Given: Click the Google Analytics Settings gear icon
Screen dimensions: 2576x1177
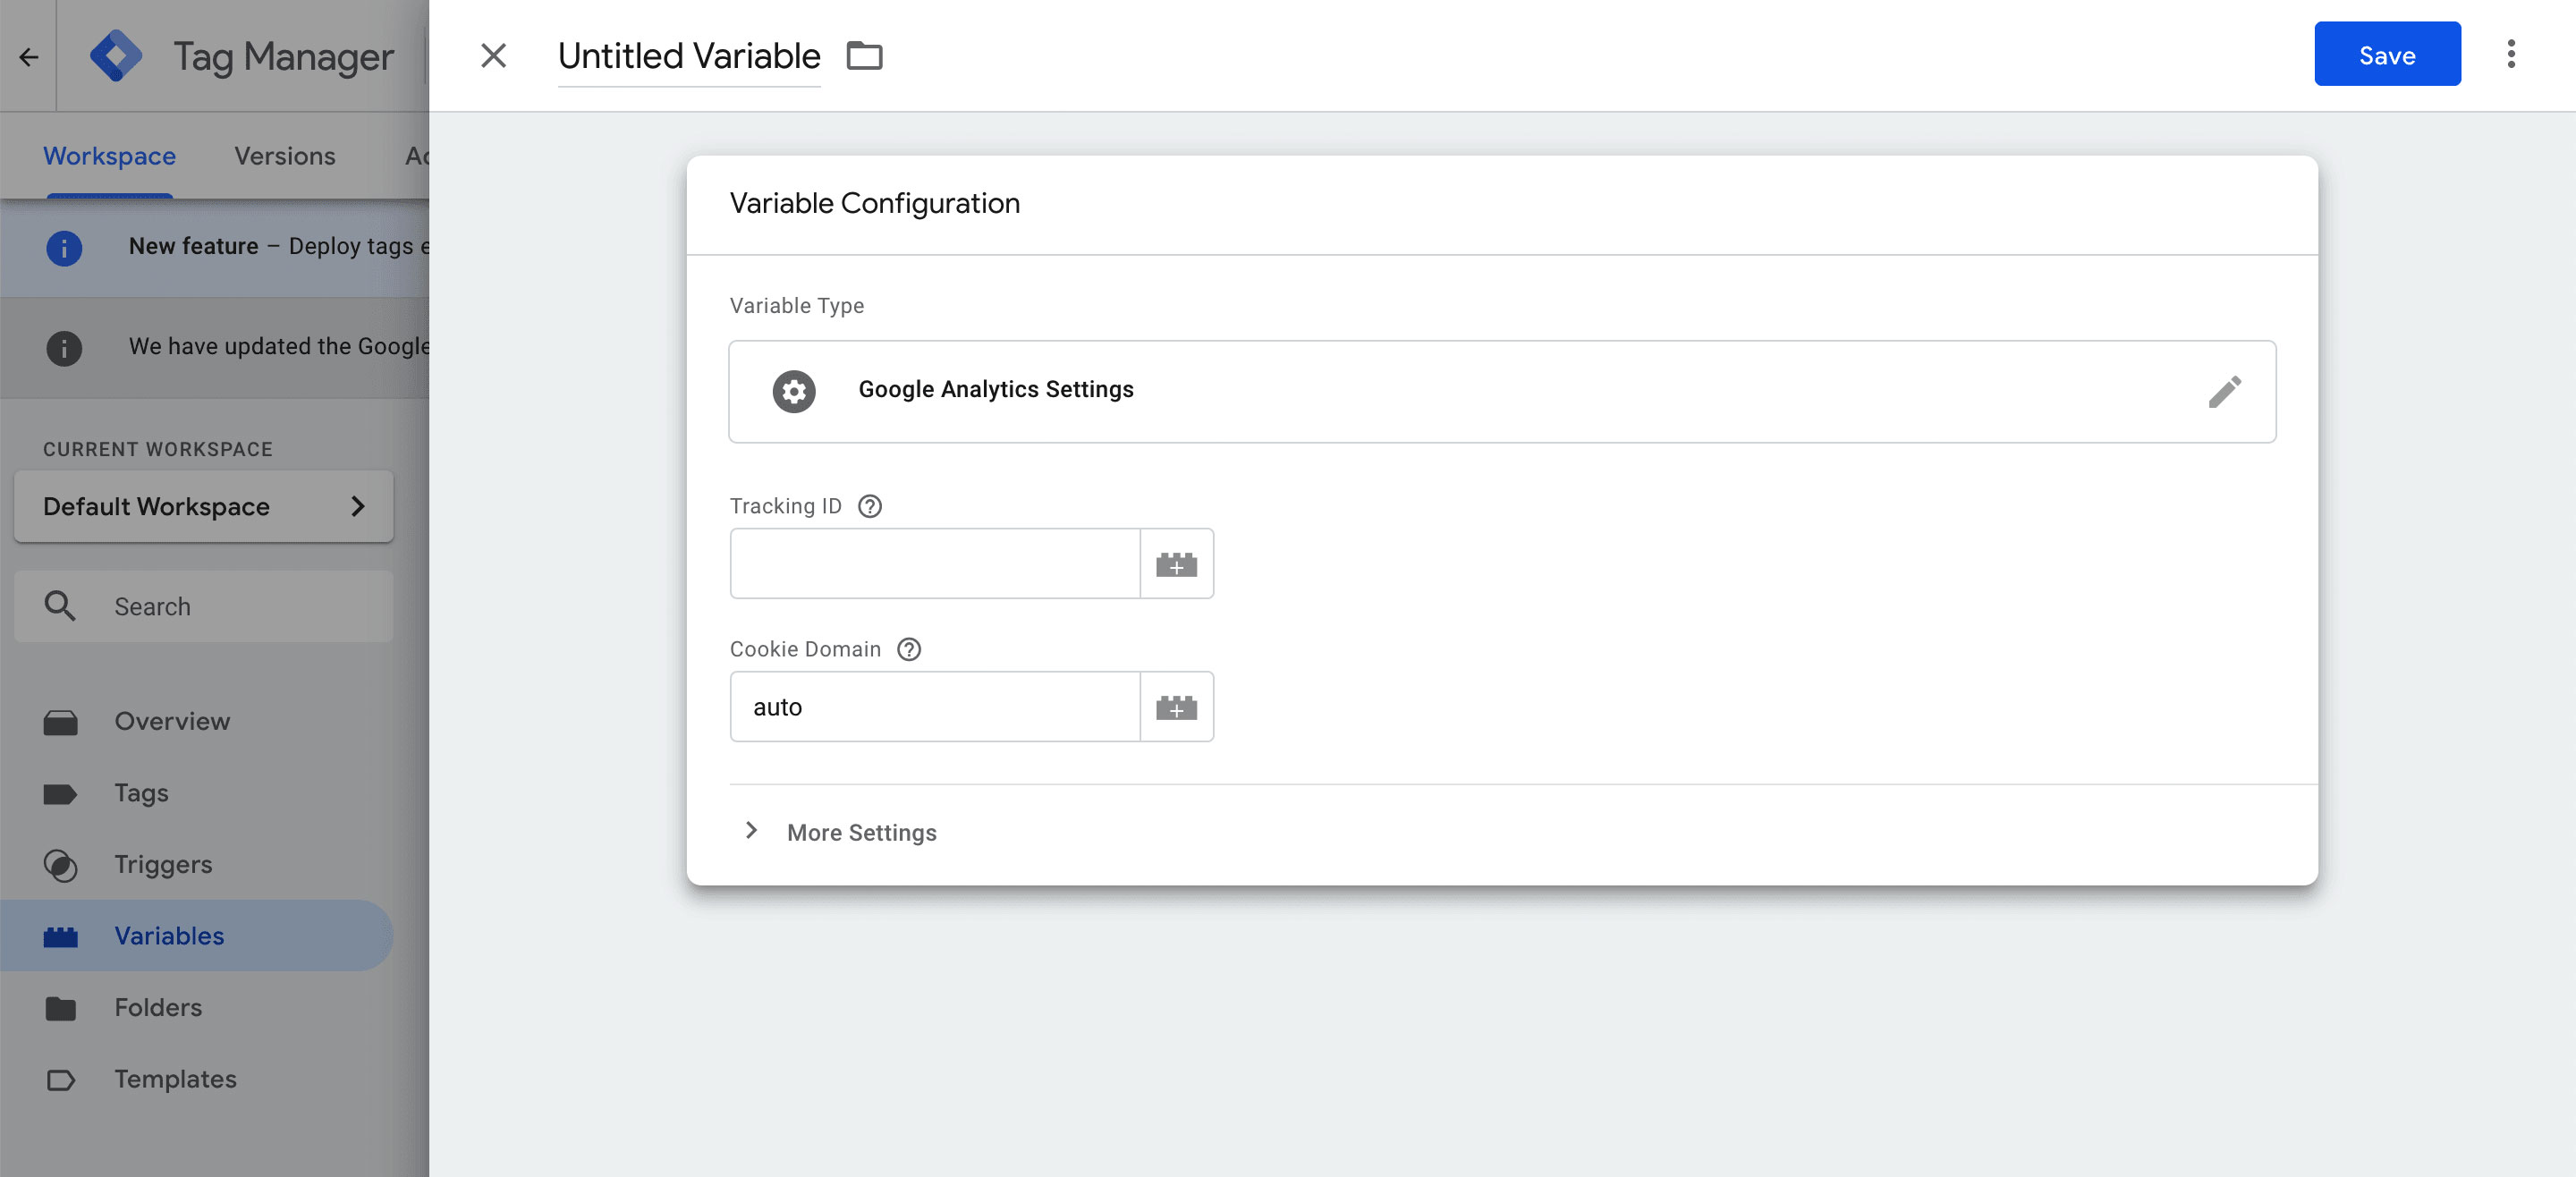Looking at the screenshot, I should (x=794, y=391).
